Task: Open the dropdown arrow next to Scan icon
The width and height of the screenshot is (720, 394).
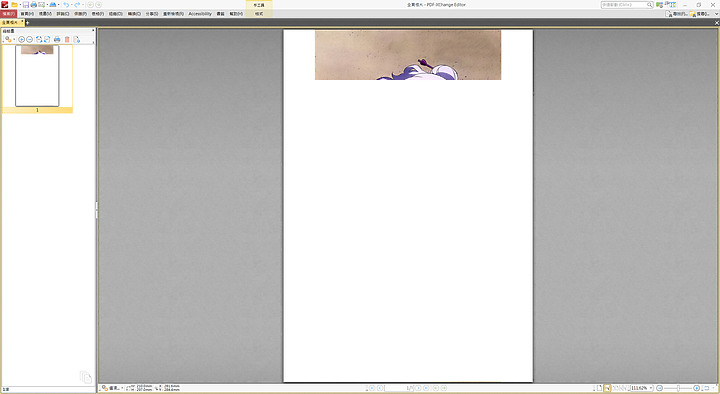Action: (x=58, y=5)
